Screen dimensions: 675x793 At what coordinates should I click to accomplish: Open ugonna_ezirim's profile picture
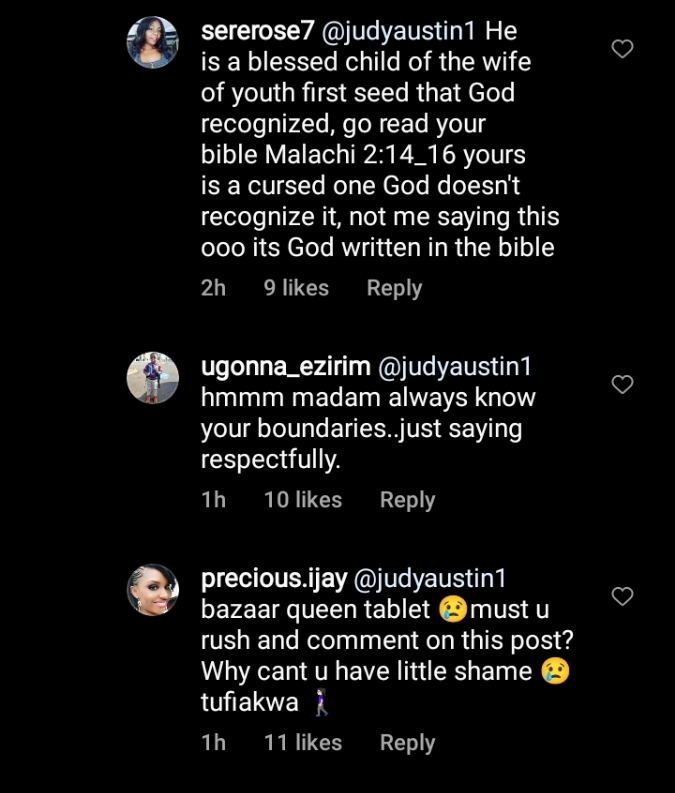tap(152, 379)
